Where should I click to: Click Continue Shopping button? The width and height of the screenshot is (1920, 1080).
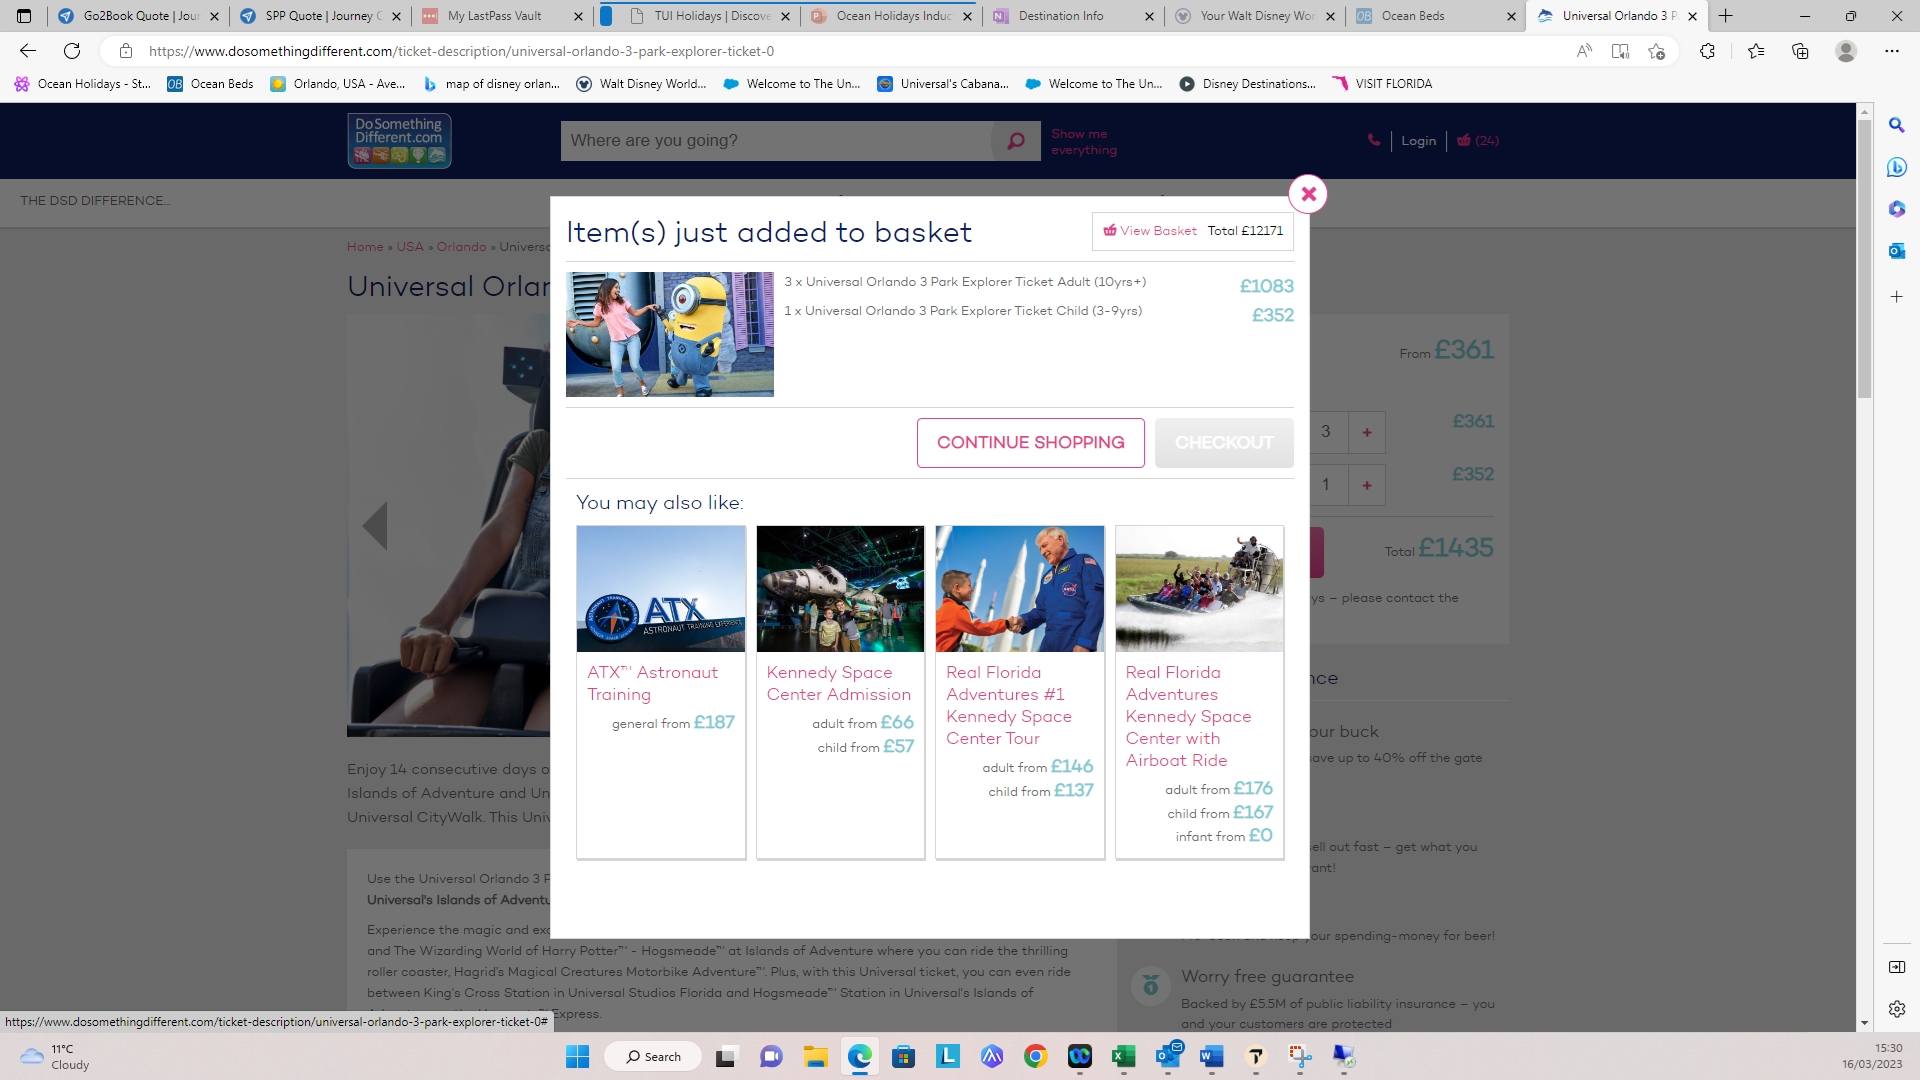tap(1030, 443)
